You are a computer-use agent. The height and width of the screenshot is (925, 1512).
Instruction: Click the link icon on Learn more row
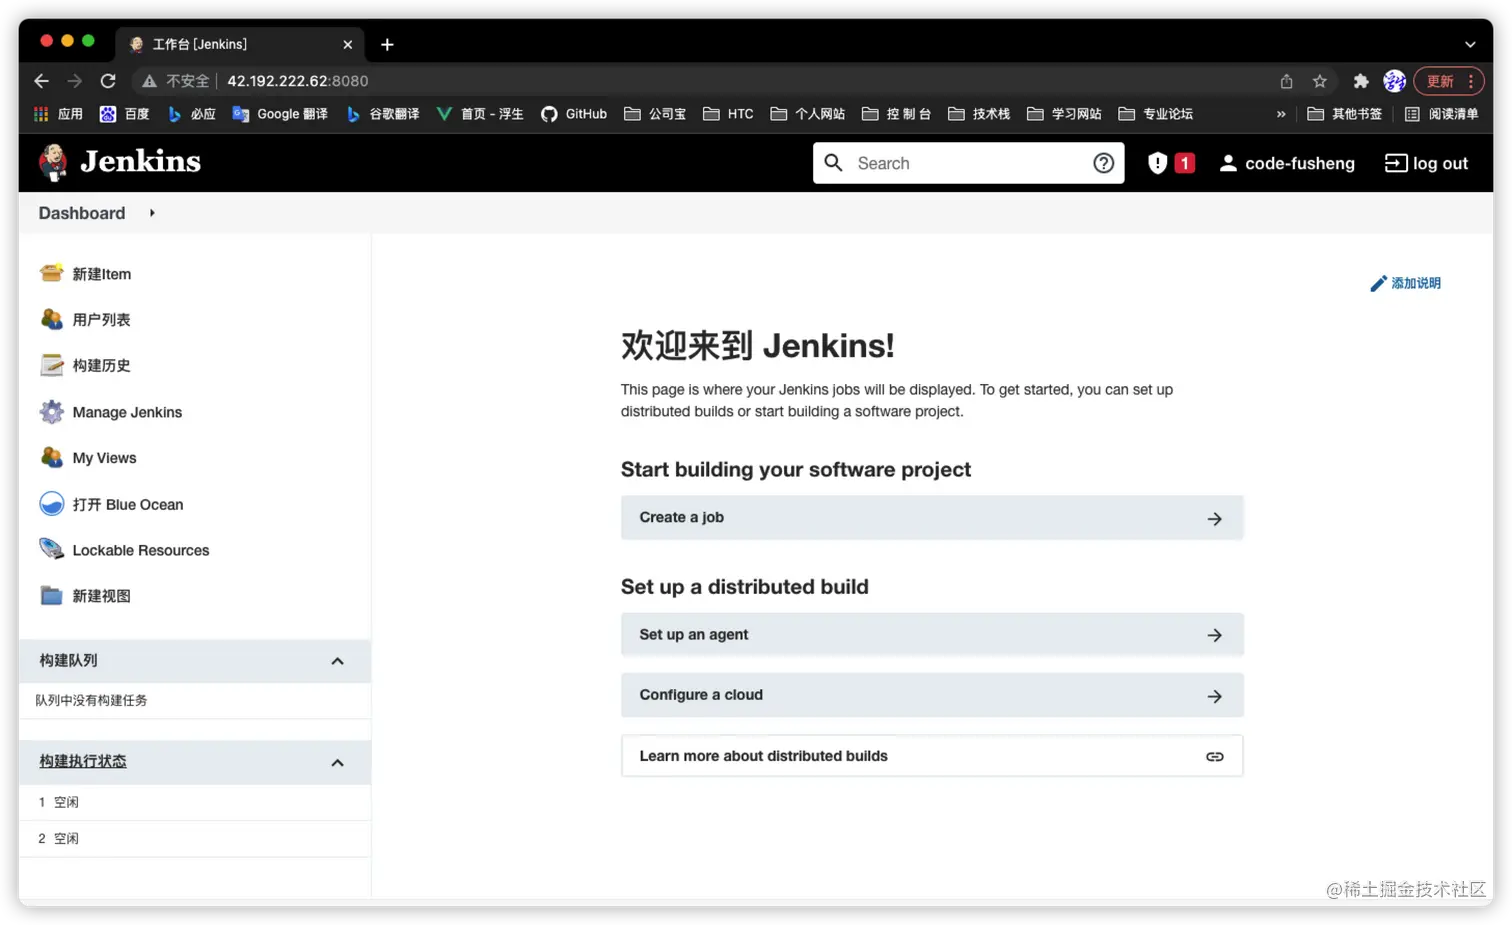(x=1214, y=757)
